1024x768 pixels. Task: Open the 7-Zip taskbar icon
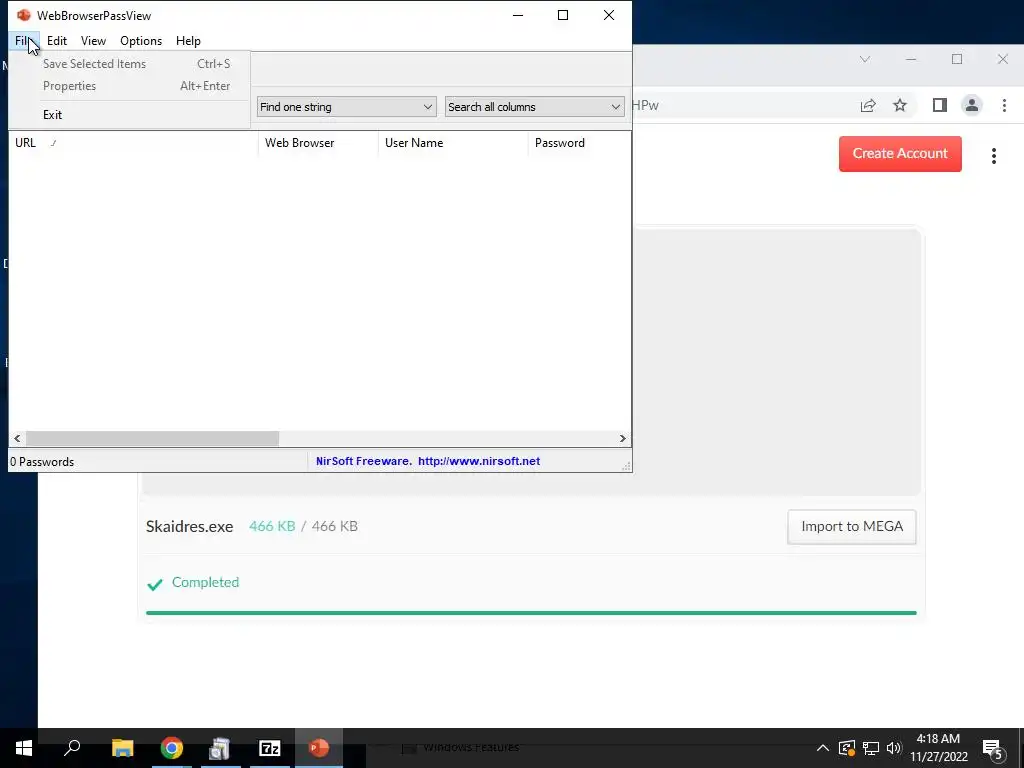tap(269, 748)
